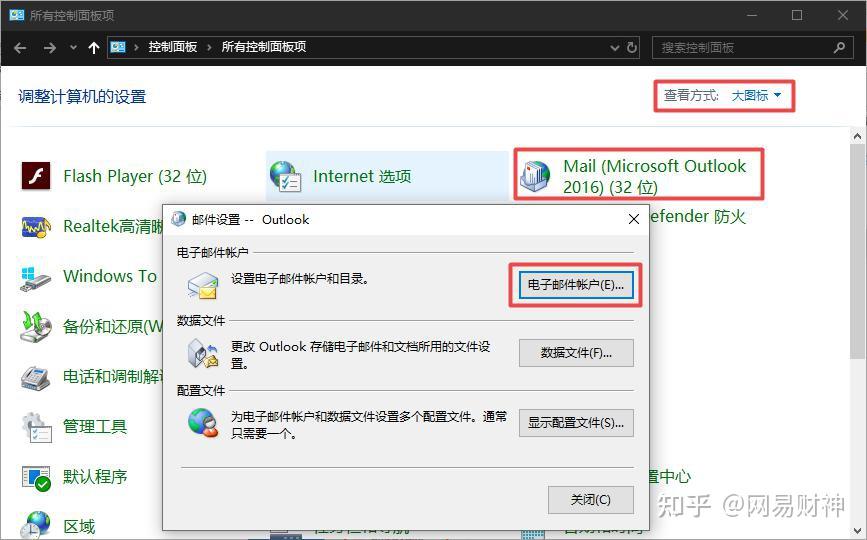
Task: Click the 区域 globe clock icon
Action: 35,525
